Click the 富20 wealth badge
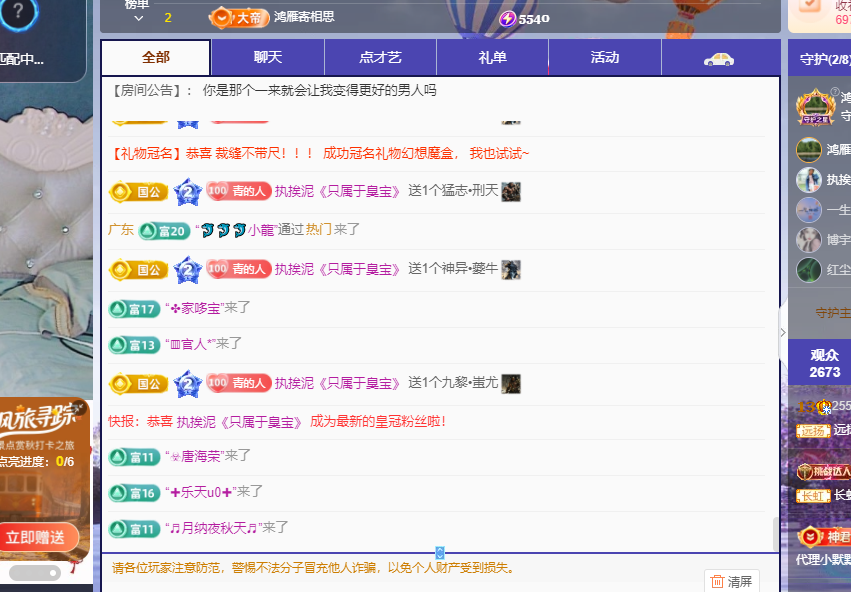 click(x=164, y=231)
